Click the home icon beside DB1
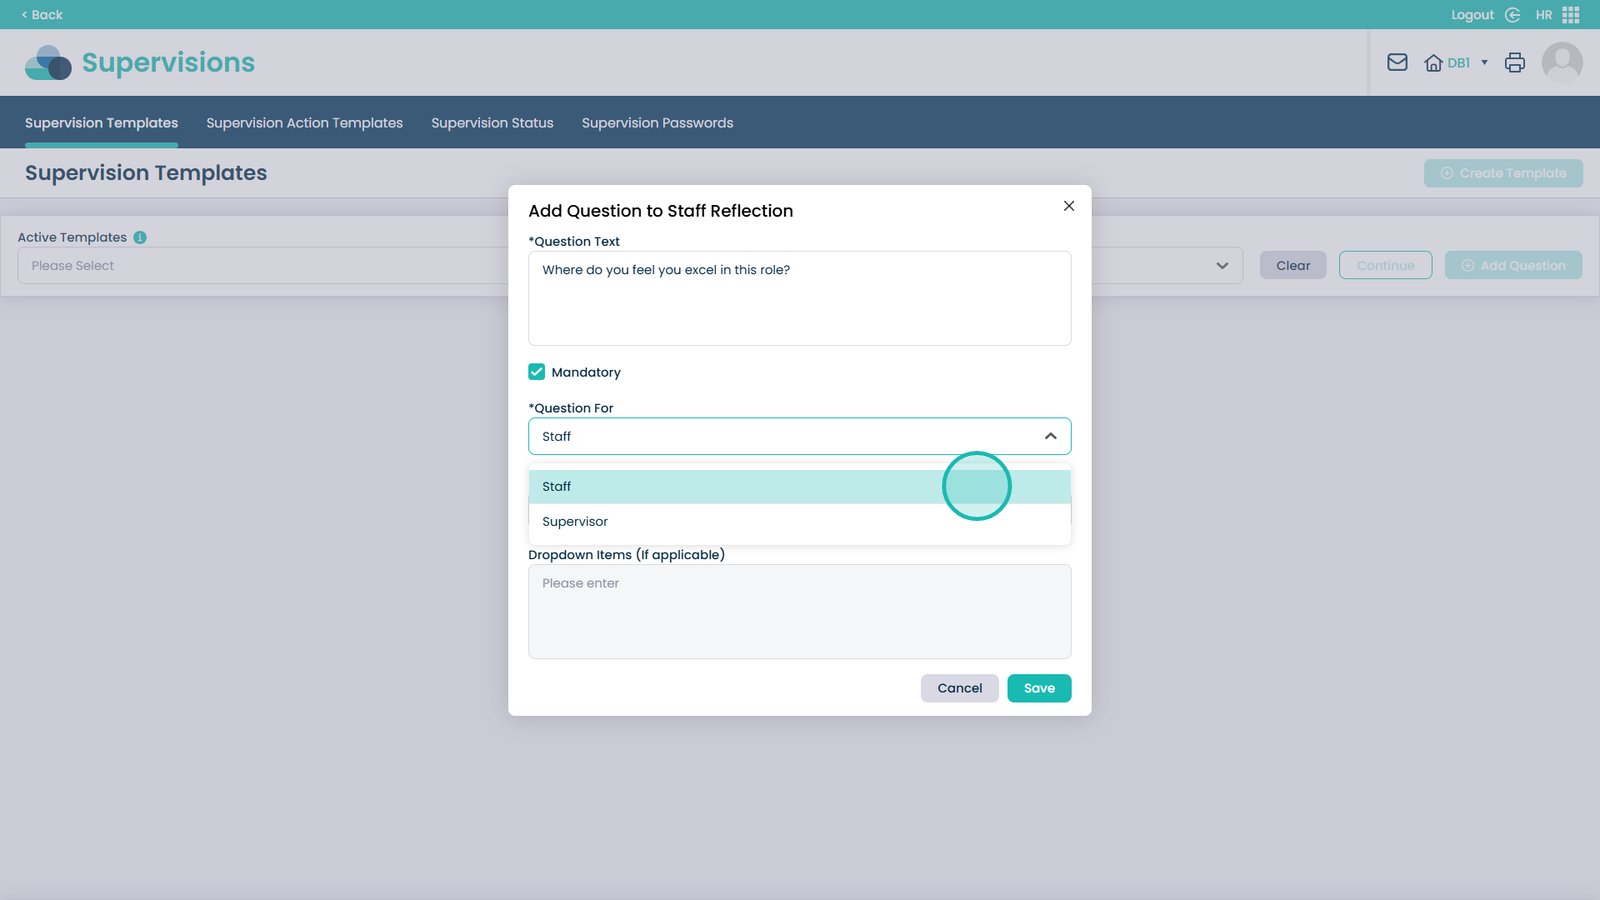The width and height of the screenshot is (1600, 900). (1433, 63)
